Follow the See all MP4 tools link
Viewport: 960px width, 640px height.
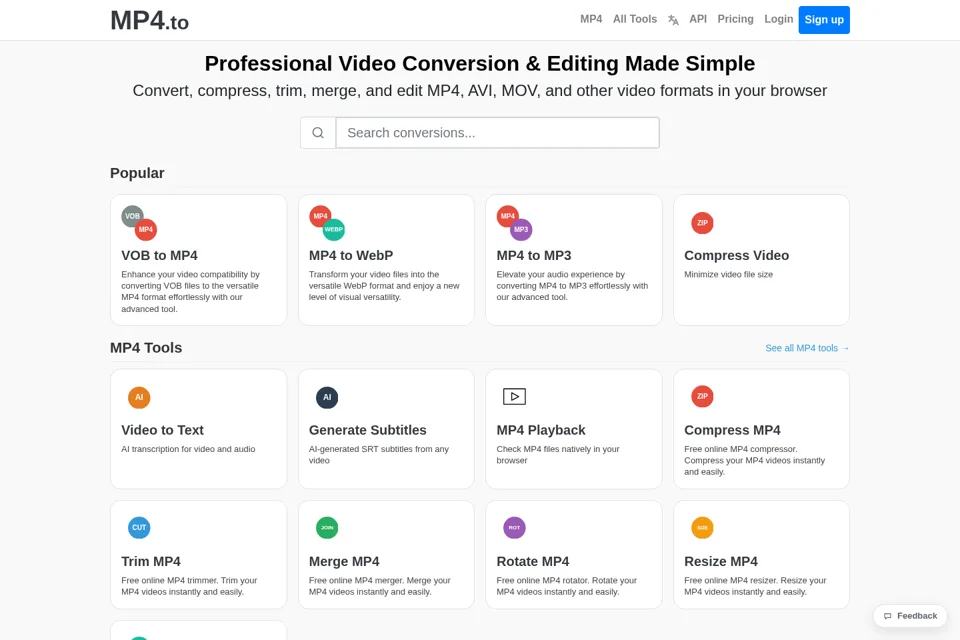[807, 348]
